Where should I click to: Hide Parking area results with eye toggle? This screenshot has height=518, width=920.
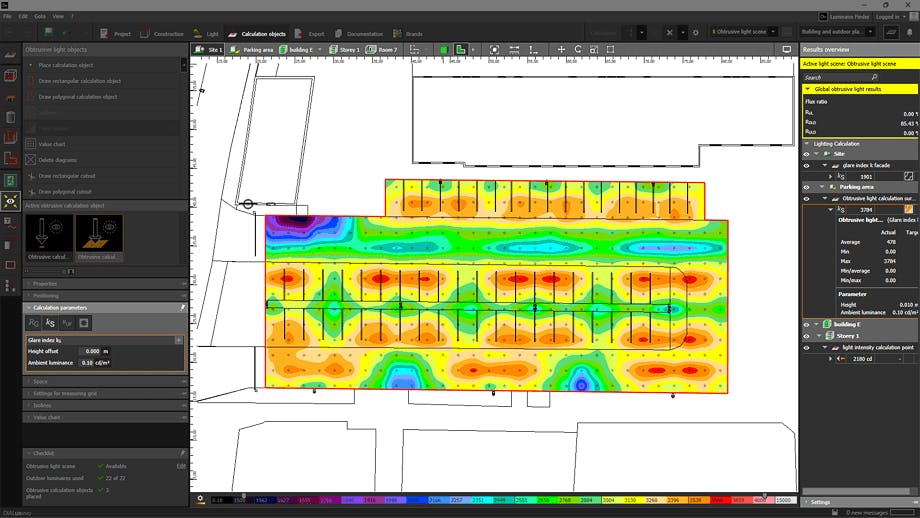click(807, 187)
